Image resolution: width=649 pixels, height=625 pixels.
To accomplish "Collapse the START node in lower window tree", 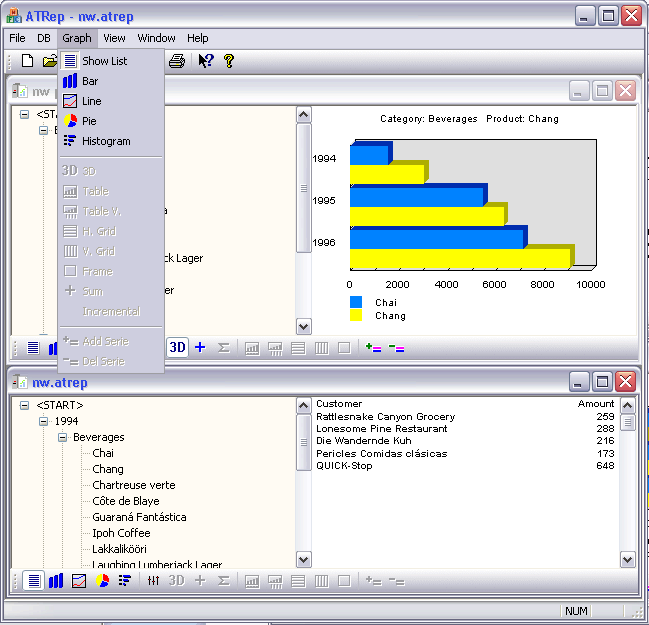I will (x=24, y=405).
